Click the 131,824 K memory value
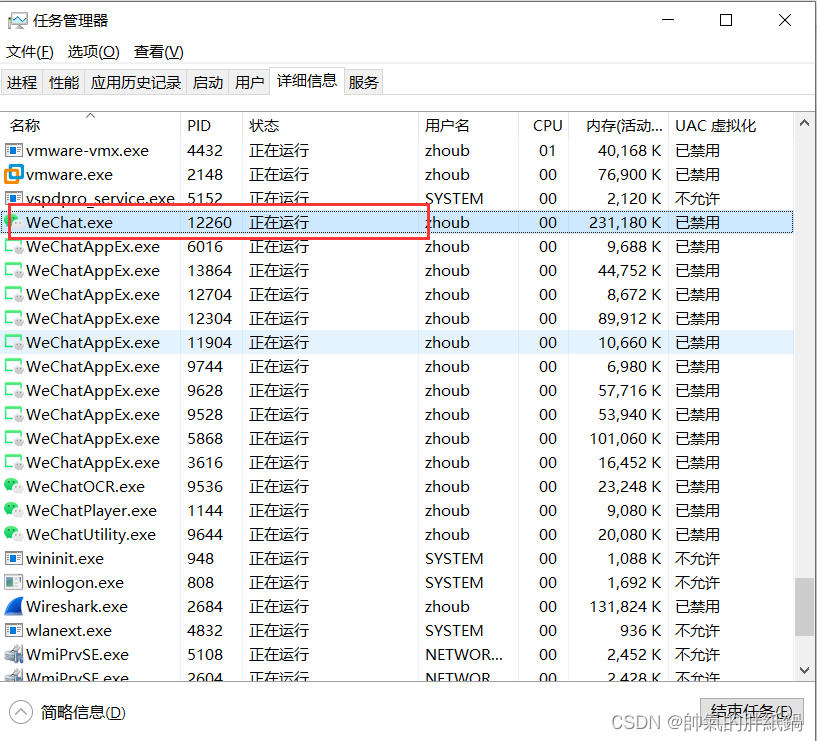The height and width of the screenshot is (741, 817). pos(625,607)
